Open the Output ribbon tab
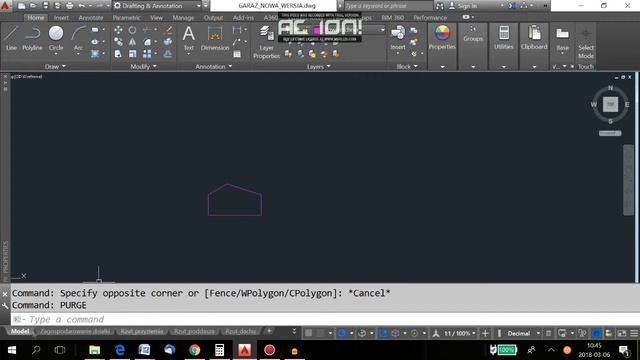This screenshot has width=640, height=360. pos(213,18)
